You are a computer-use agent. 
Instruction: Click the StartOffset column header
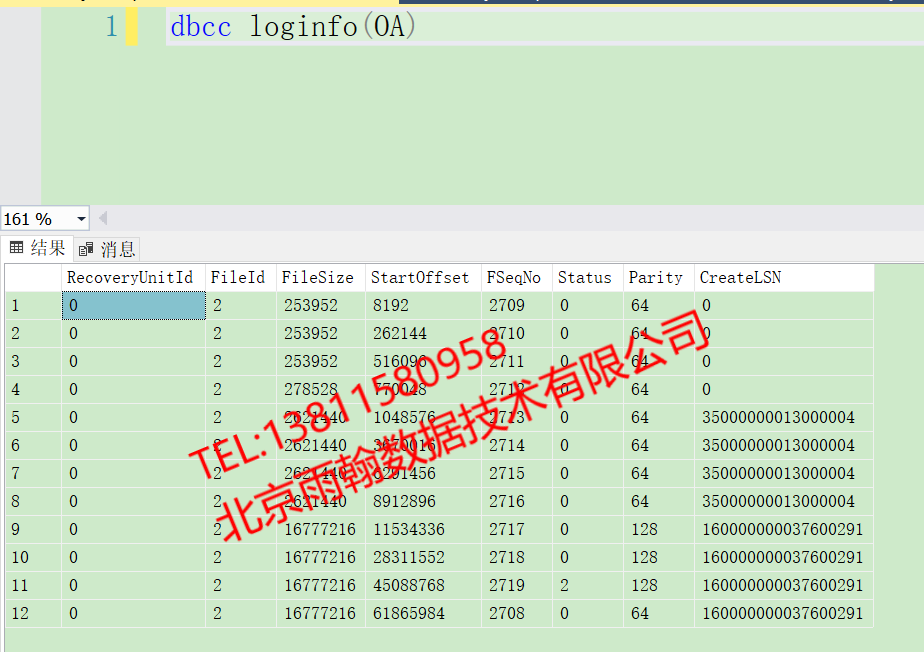click(x=423, y=278)
